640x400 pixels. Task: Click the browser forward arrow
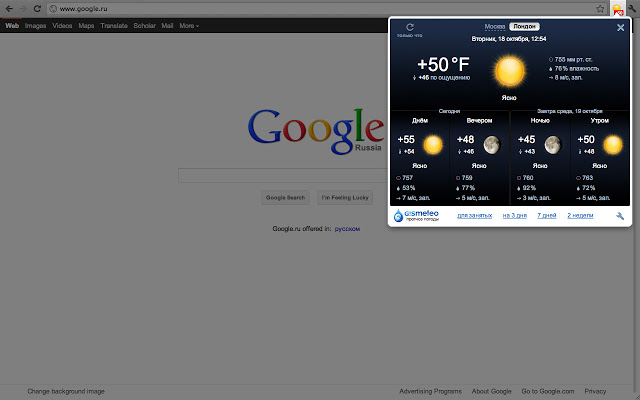[23, 9]
